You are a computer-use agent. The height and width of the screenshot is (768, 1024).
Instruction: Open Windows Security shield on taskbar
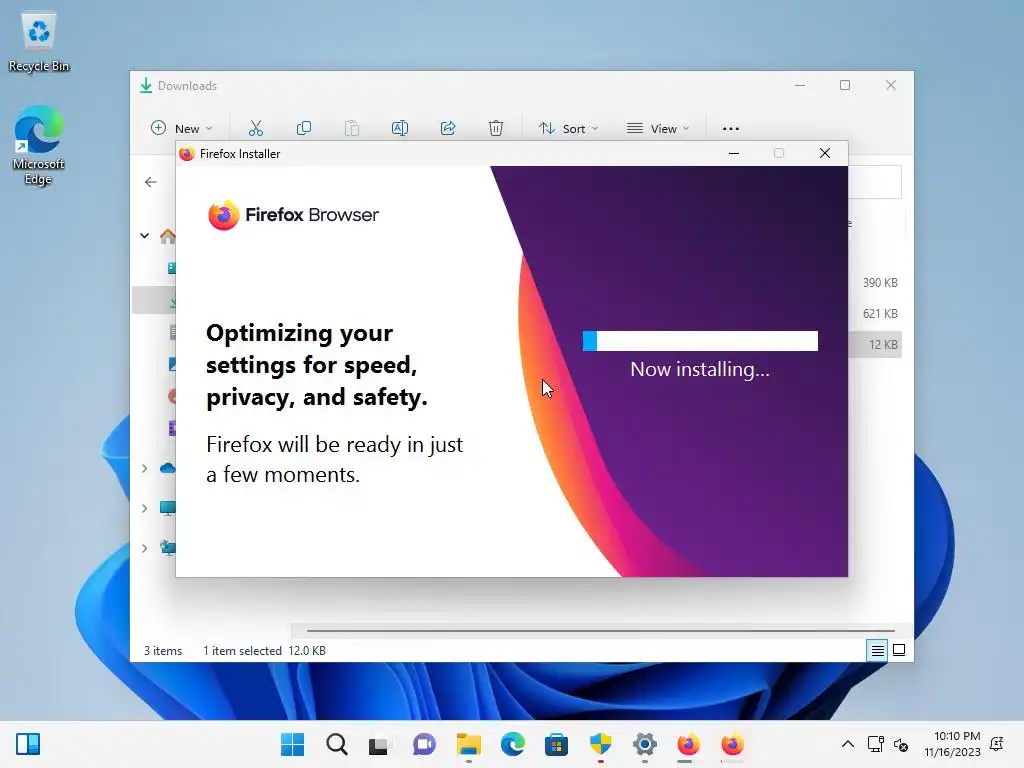pyautogui.click(x=600, y=744)
